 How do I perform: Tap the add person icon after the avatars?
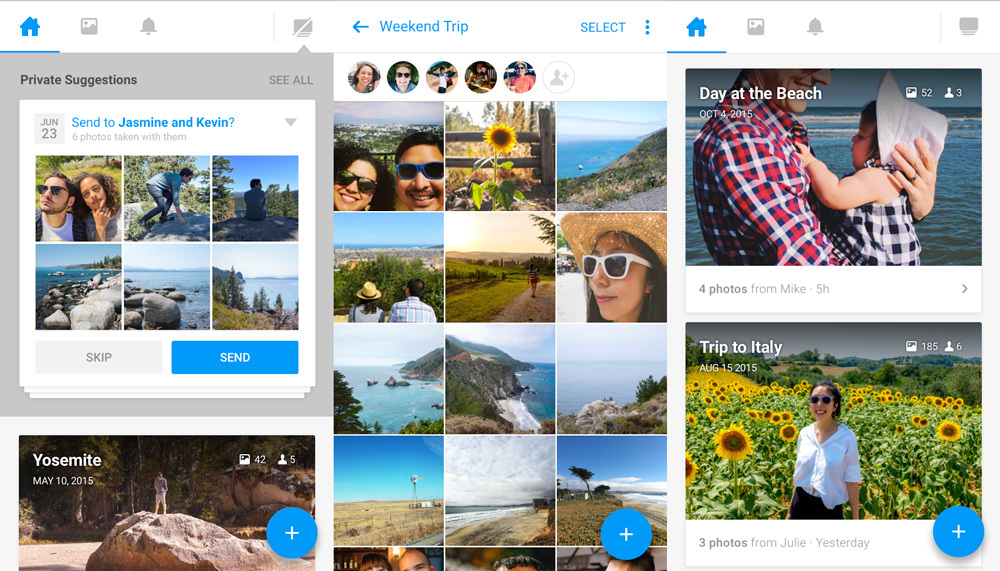(558, 77)
